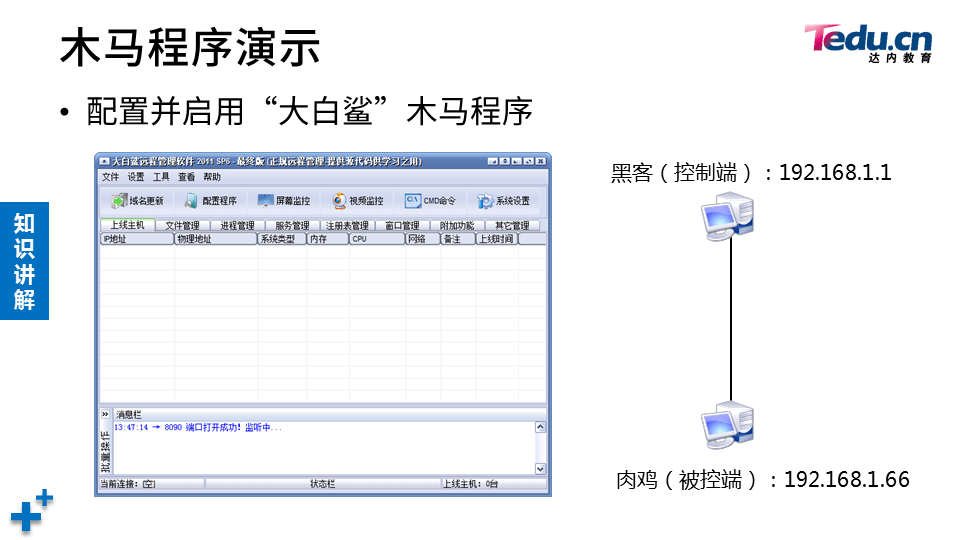Expand the » batch operation panel
Screen dimensions: 960x540
(105, 414)
